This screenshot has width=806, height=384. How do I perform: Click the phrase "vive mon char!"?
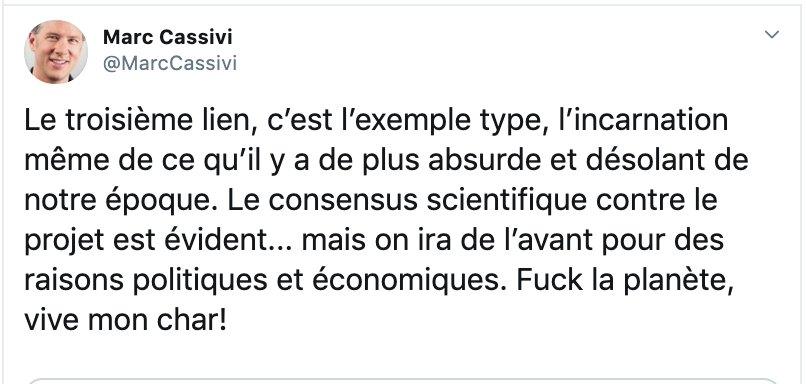(x=125, y=320)
